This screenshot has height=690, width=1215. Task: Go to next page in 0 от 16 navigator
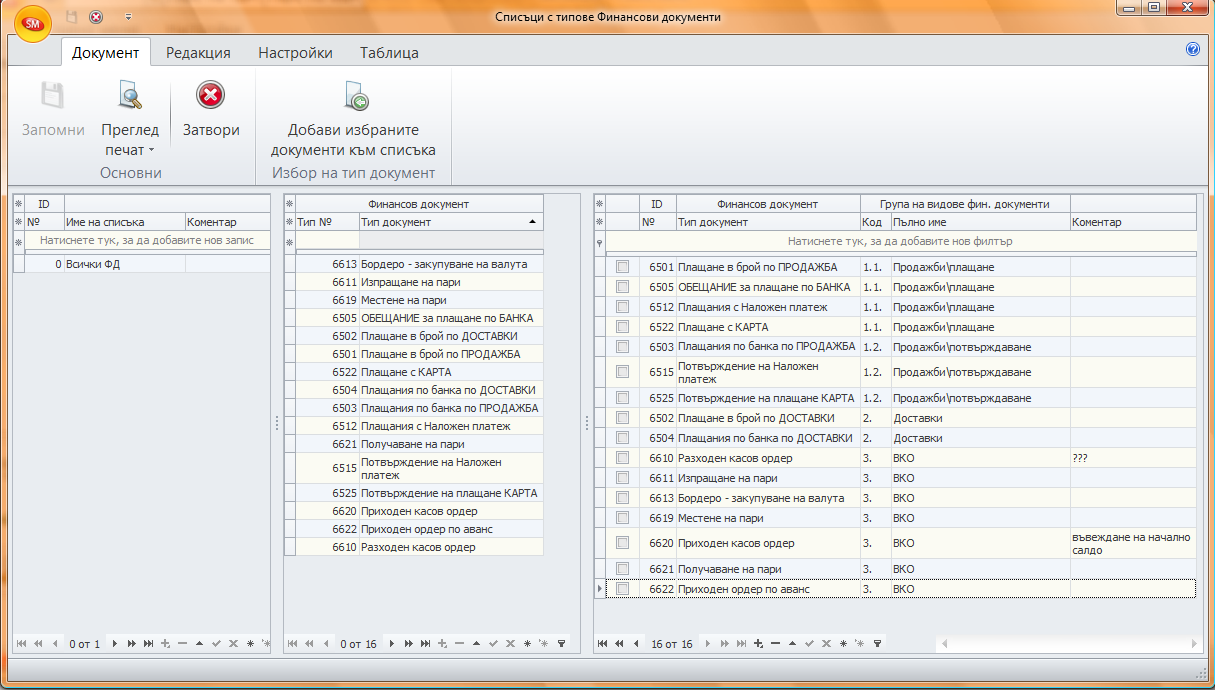407,644
